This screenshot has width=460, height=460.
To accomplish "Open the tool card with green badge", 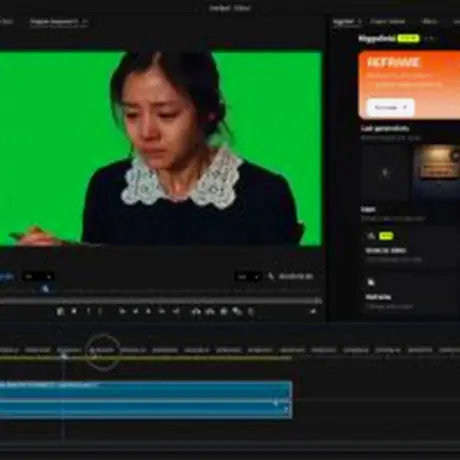I will click(411, 247).
